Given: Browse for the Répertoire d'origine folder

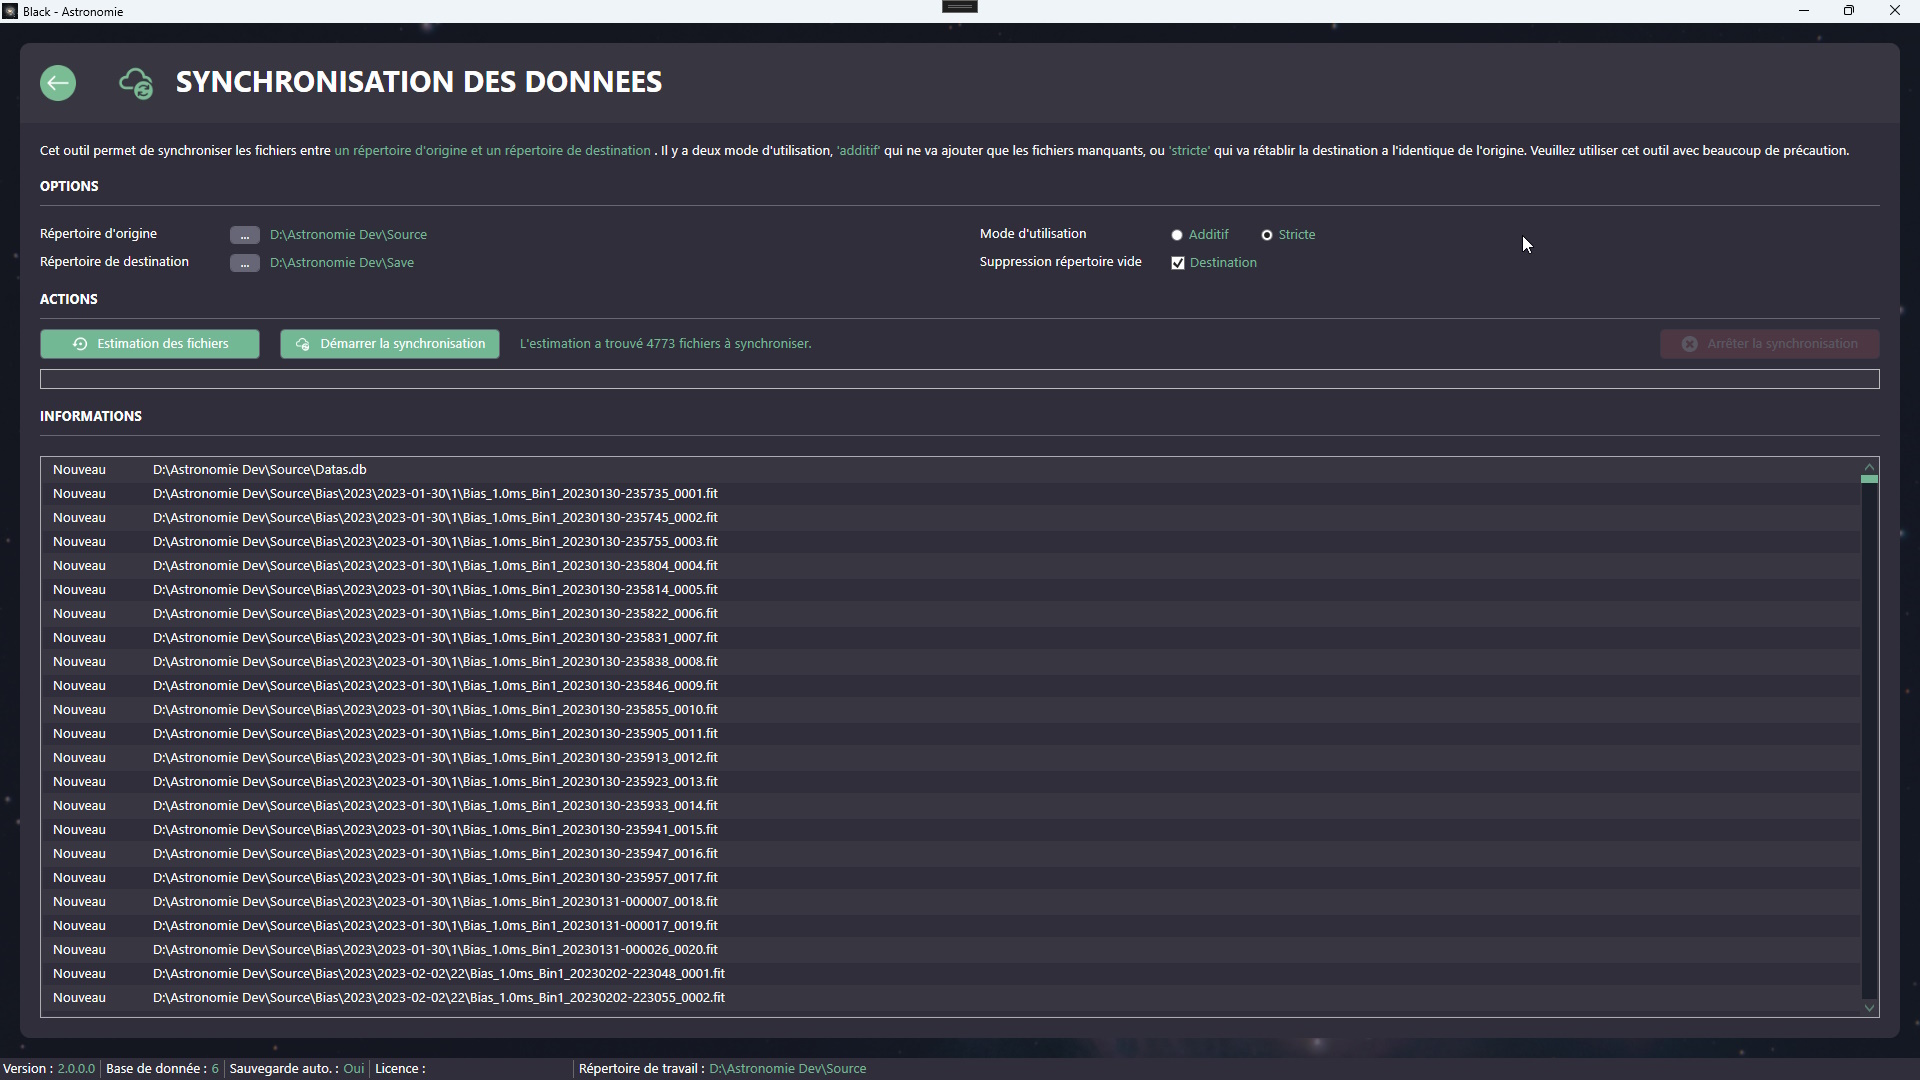Looking at the screenshot, I should [x=244, y=235].
